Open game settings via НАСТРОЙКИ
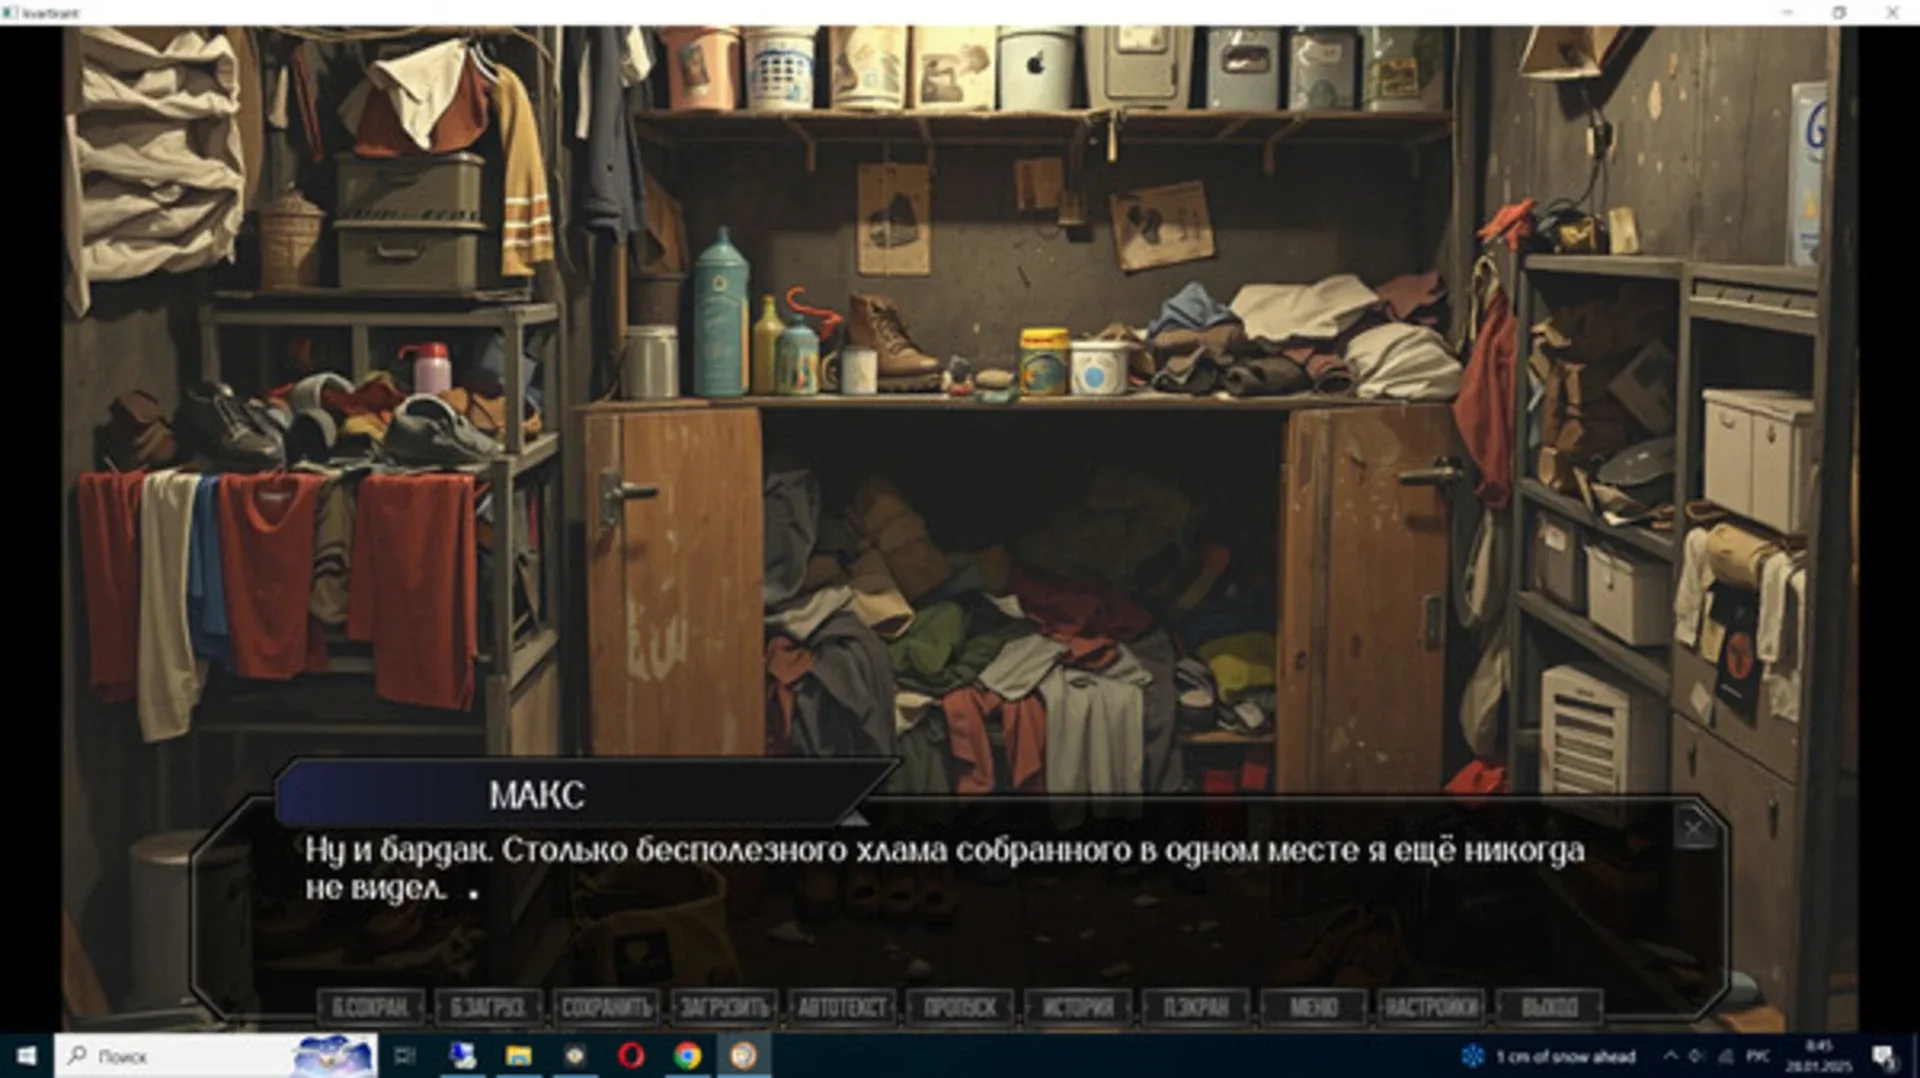The height and width of the screenshot is (1078, 1920). (x=1432, y=1008)
